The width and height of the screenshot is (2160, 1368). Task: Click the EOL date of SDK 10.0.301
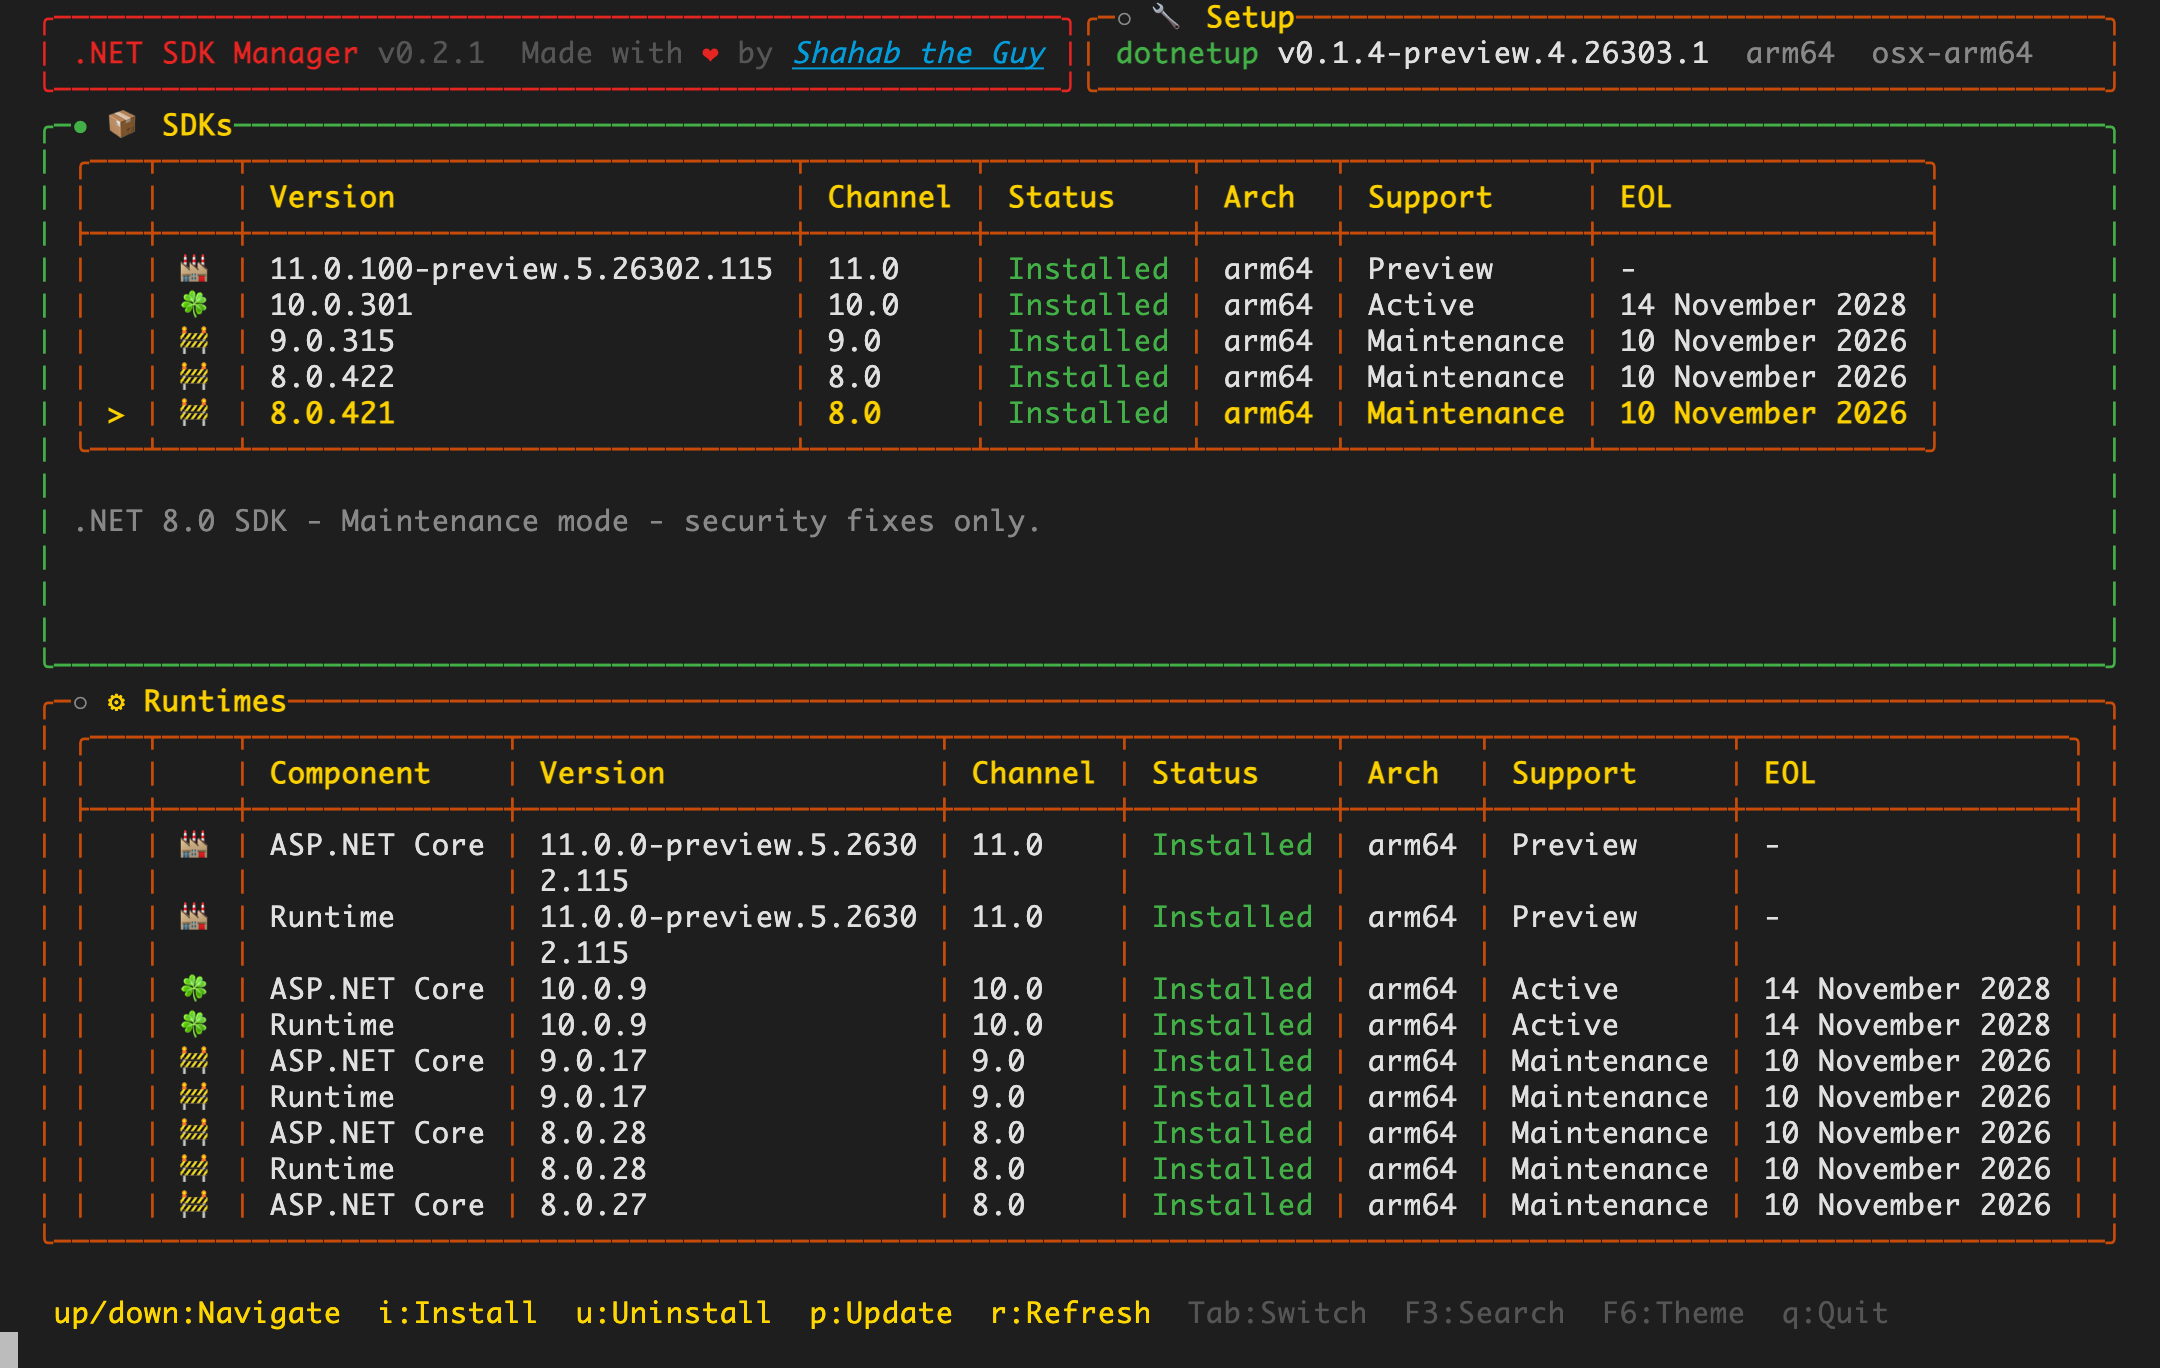coord(1763,305)
